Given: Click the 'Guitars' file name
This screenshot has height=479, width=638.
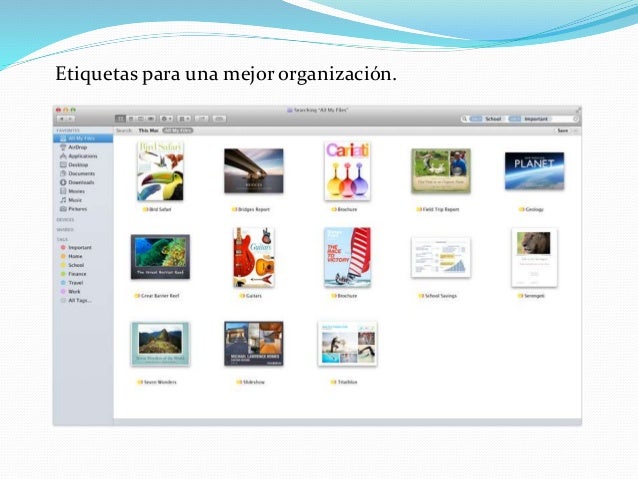Looking at the screenshot, I should pyautogui.click(x=254, y=296).
